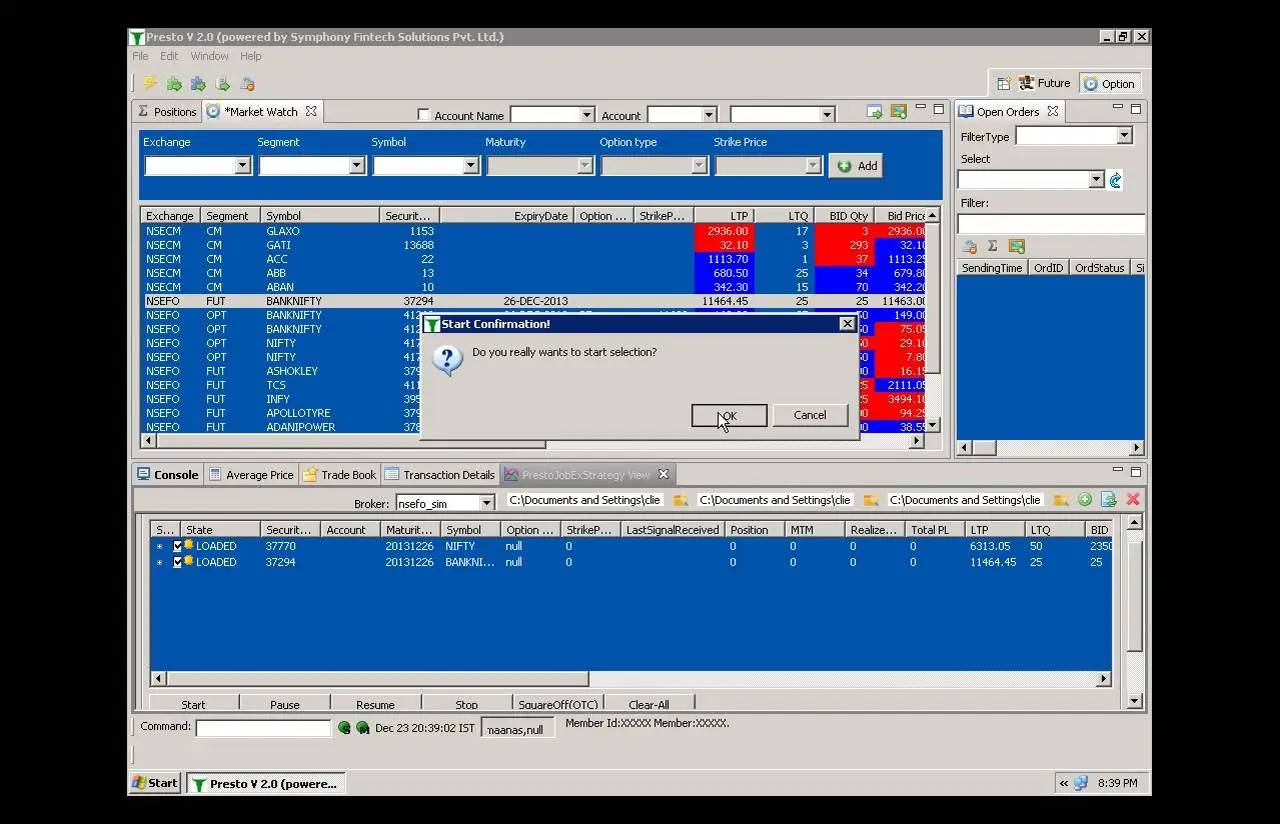
Task: Open the dropdown right of the Account field
Action: [x=827, y=115]
